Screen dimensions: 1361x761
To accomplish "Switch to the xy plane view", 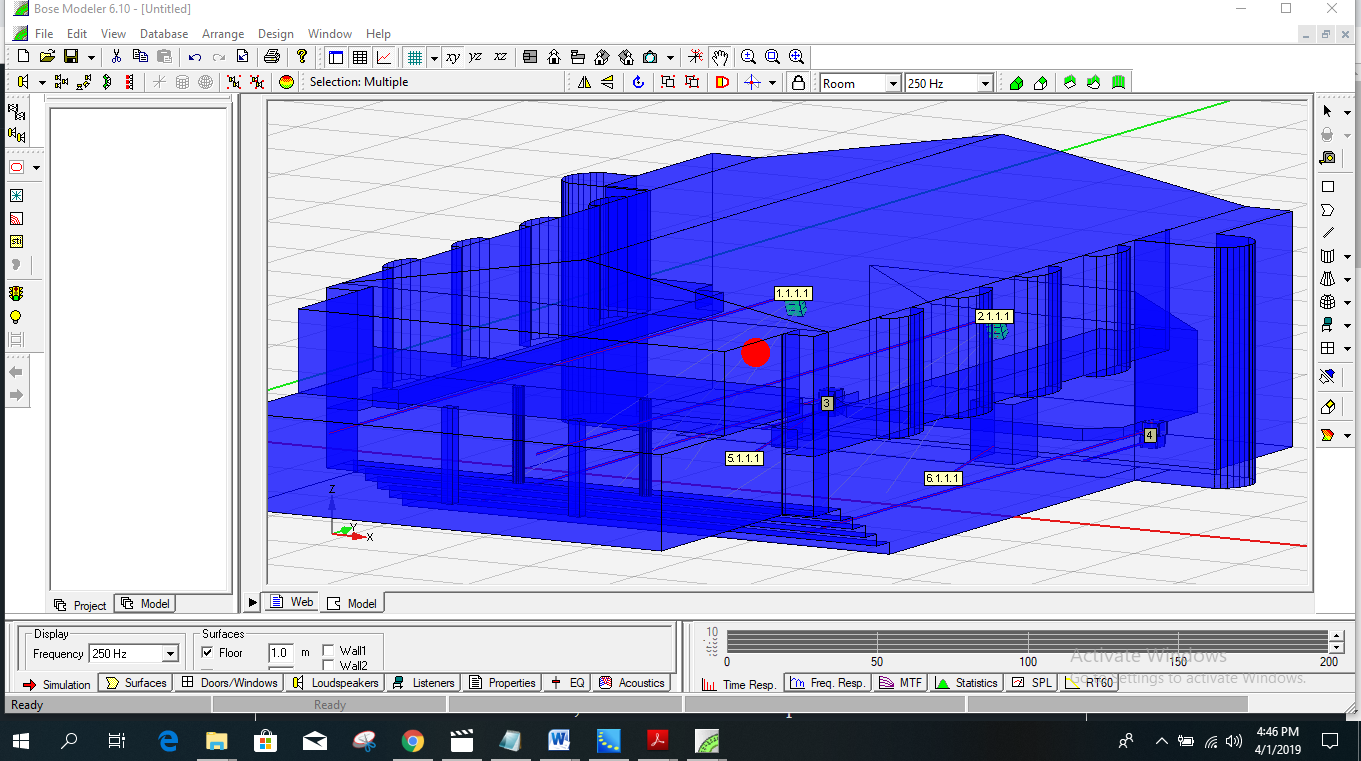I will coord(453,57).
